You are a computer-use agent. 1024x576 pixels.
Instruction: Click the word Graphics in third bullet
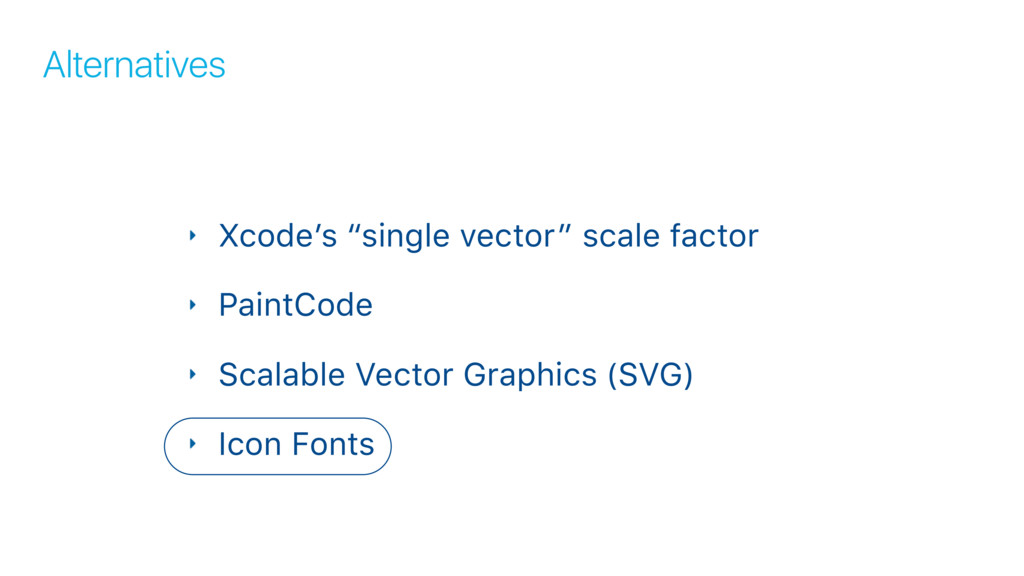[x=530, y=376]
